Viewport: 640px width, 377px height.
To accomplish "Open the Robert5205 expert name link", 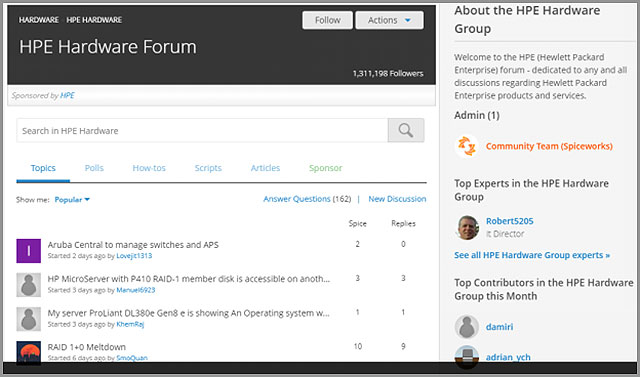I will pos(509,221).
